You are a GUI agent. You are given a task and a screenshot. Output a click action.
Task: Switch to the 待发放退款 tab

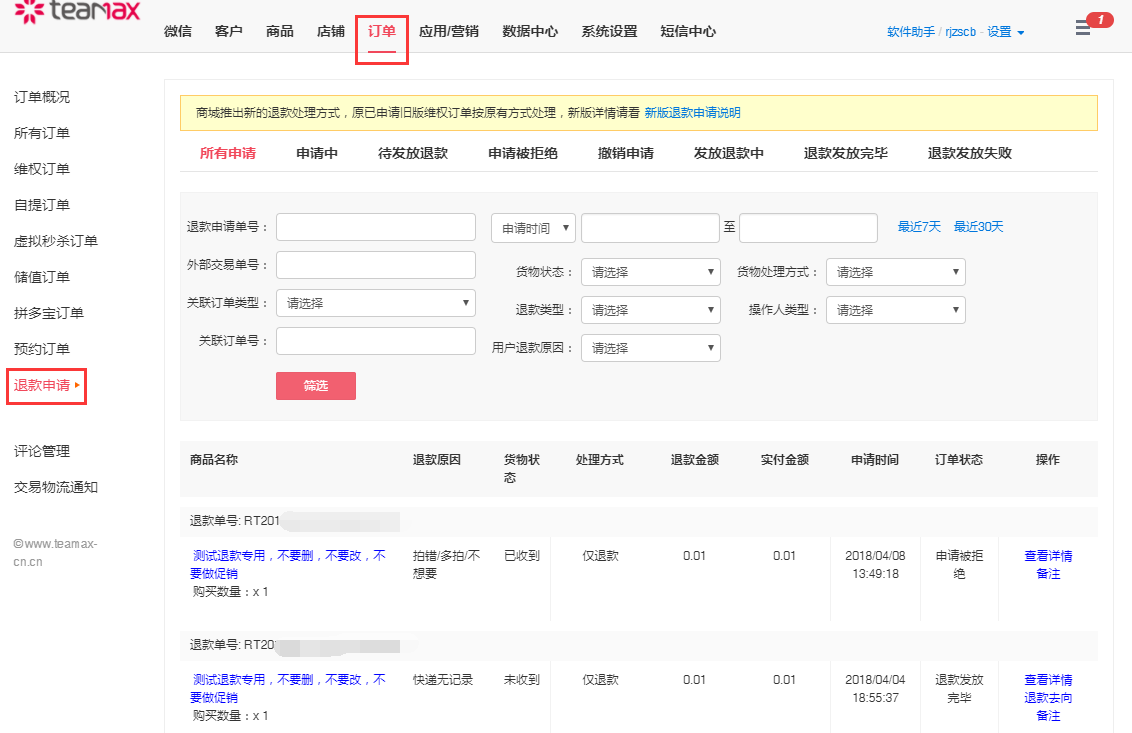point(412,154)
